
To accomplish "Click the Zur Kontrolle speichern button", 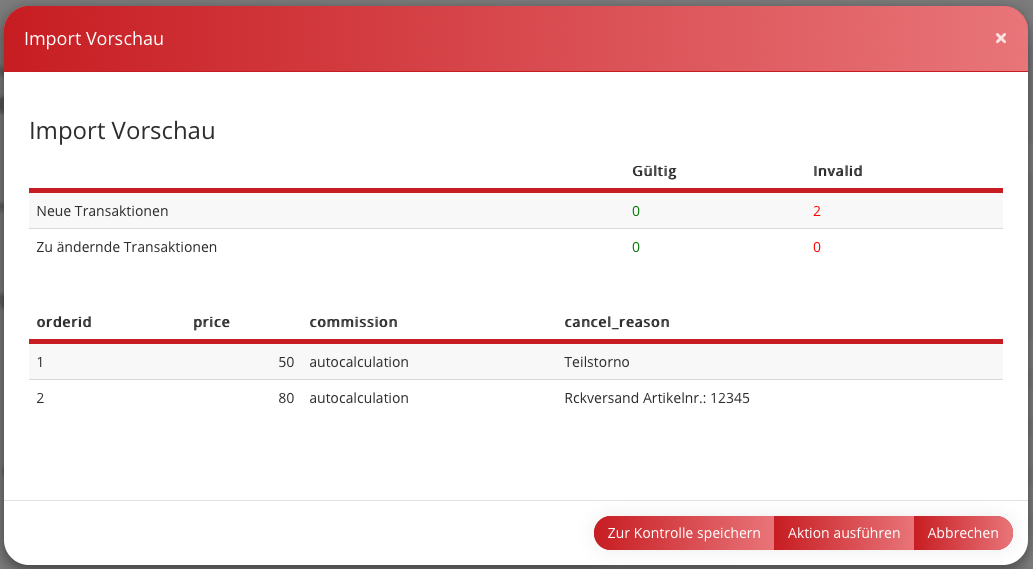I will 684,533.
